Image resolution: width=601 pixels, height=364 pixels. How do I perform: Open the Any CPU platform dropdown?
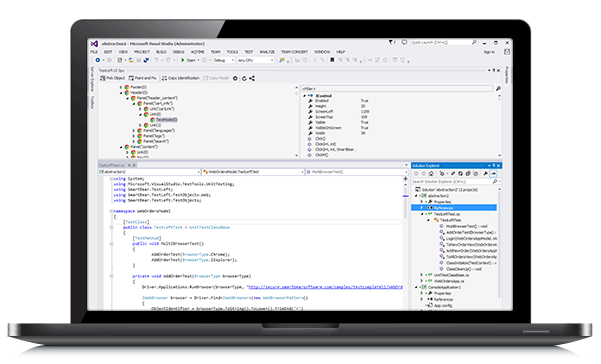click(x=256, y=60)
